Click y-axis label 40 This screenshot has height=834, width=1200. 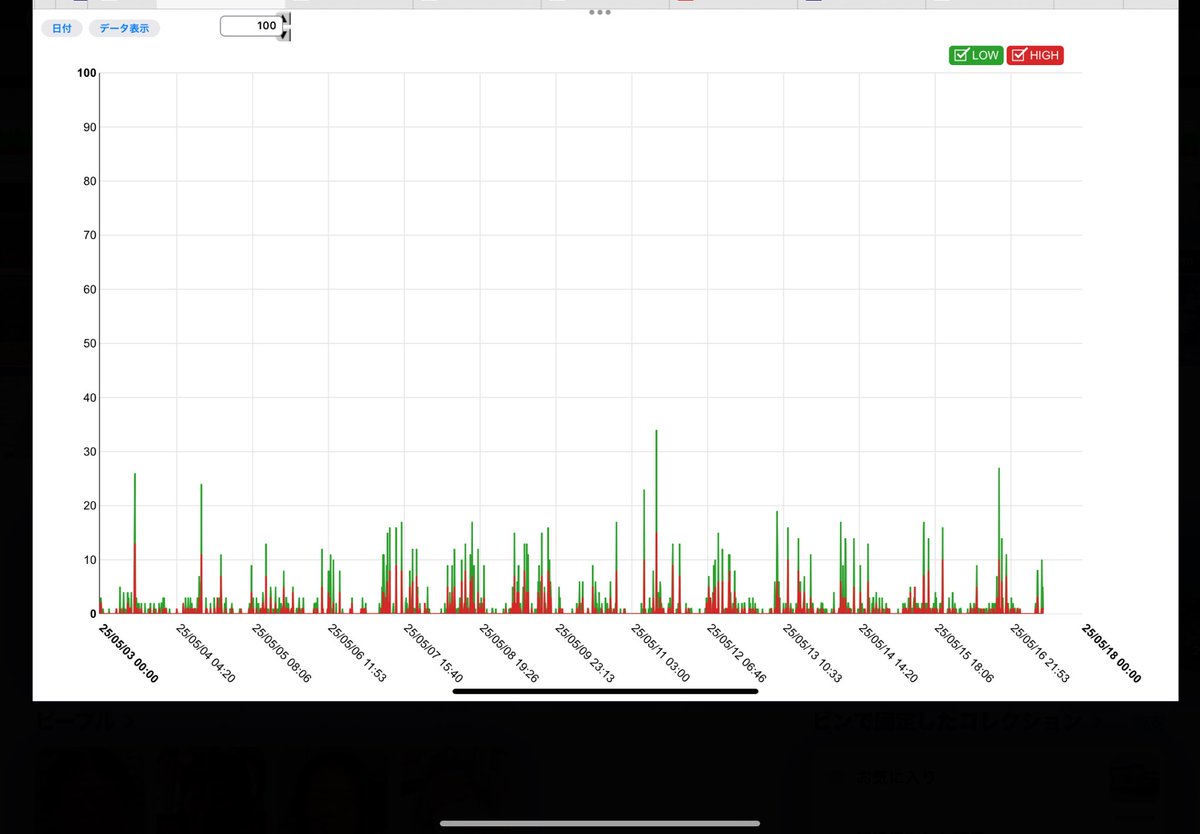(x=89, y=398)
